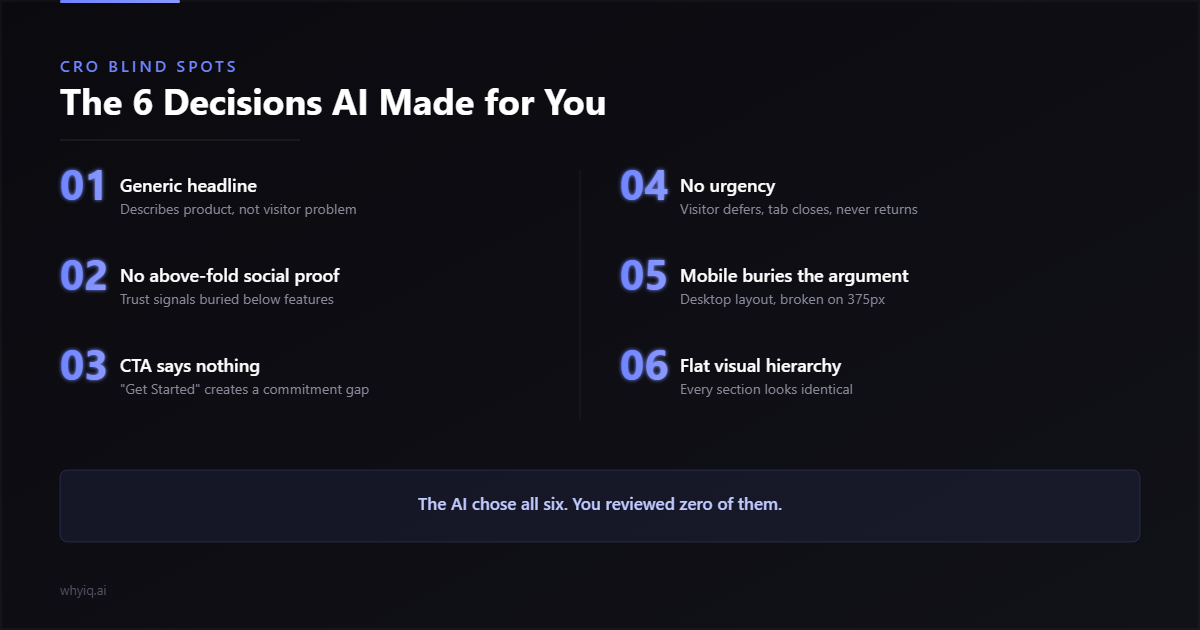Click the 06 number badge
The image size is (1200, 630).
[644, 366]
